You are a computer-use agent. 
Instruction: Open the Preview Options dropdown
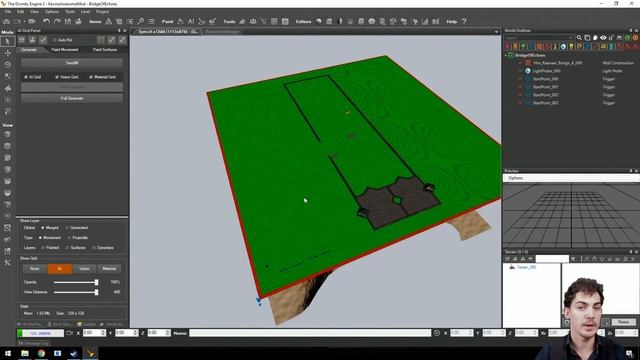[x=516, y=178]
